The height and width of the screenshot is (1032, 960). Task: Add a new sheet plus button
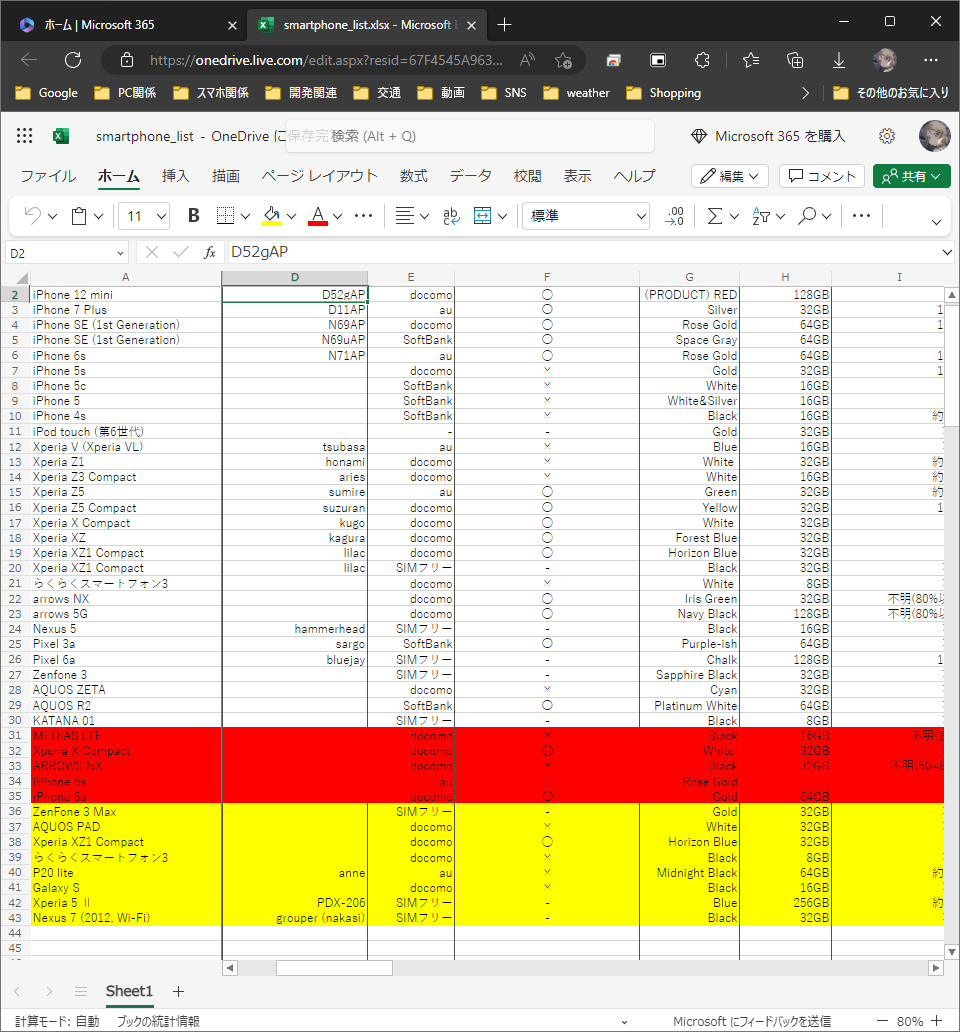(178, 991)
